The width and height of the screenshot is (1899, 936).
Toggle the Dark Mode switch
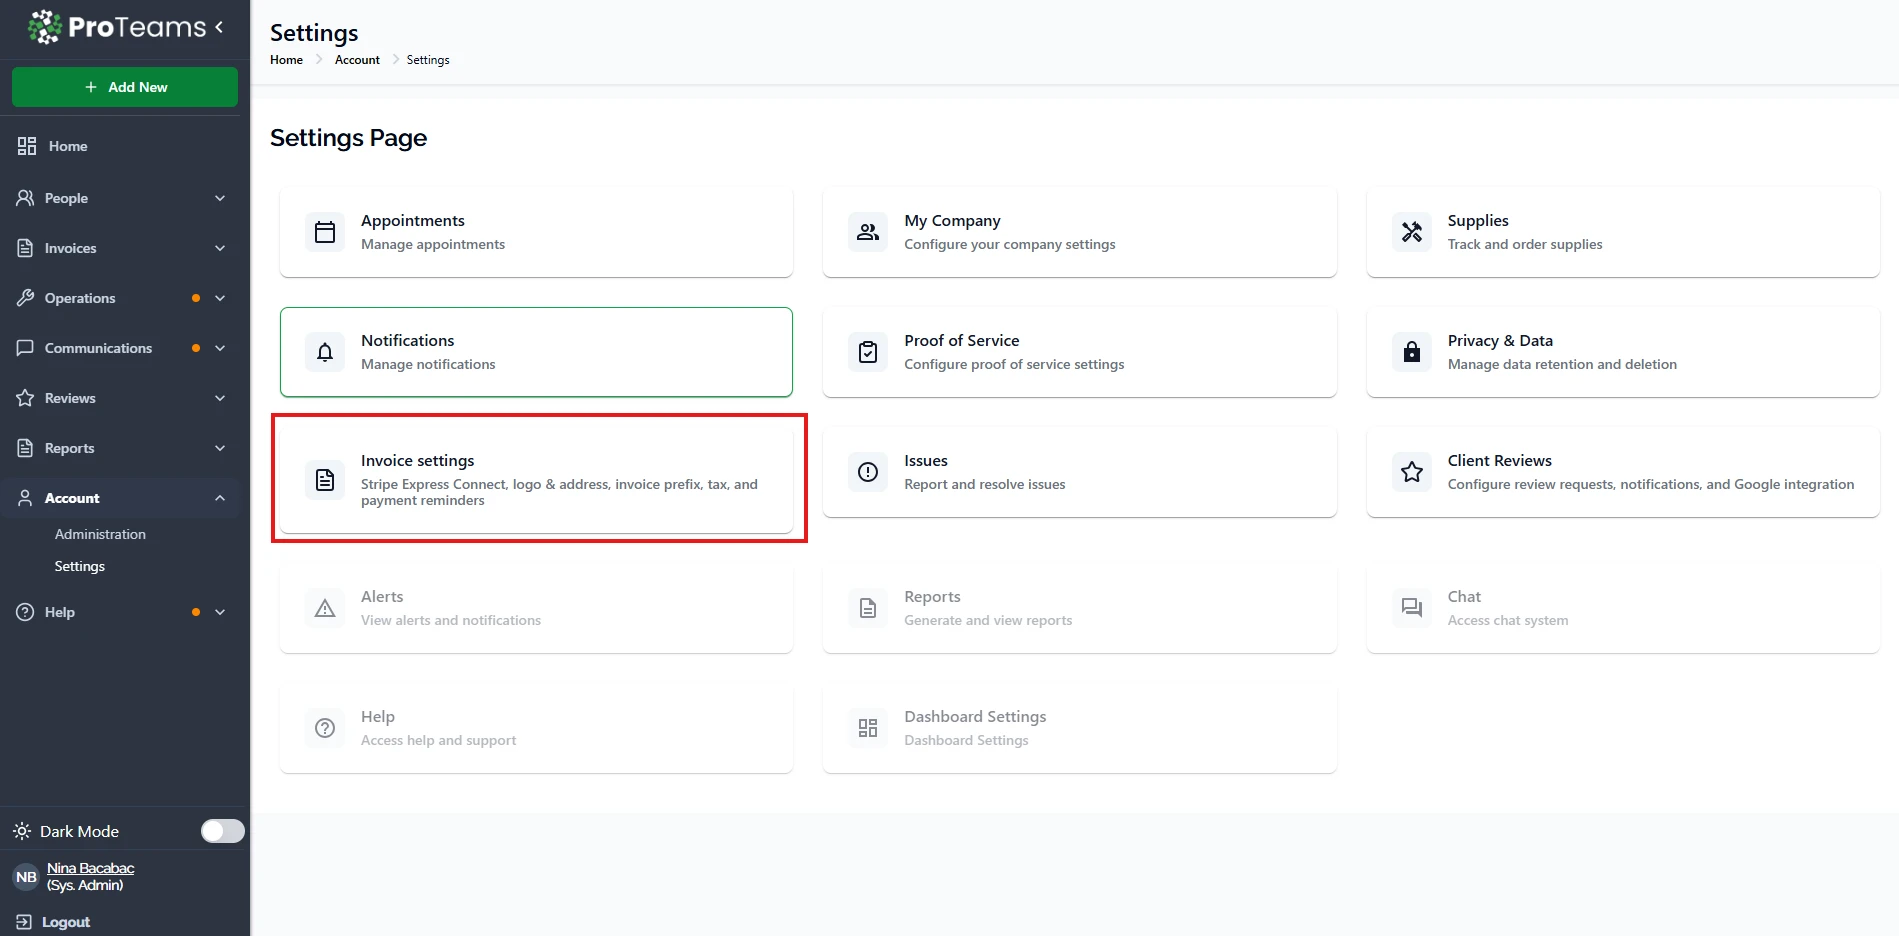coord(222,831)
